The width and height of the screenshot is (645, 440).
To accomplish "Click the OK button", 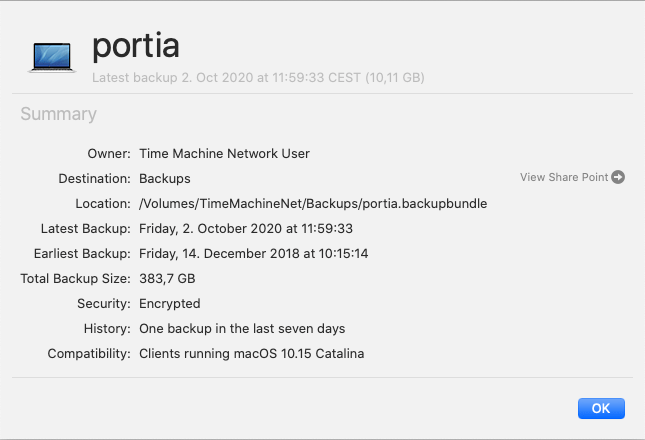I will pyautogui.click(x=601, y=408).
